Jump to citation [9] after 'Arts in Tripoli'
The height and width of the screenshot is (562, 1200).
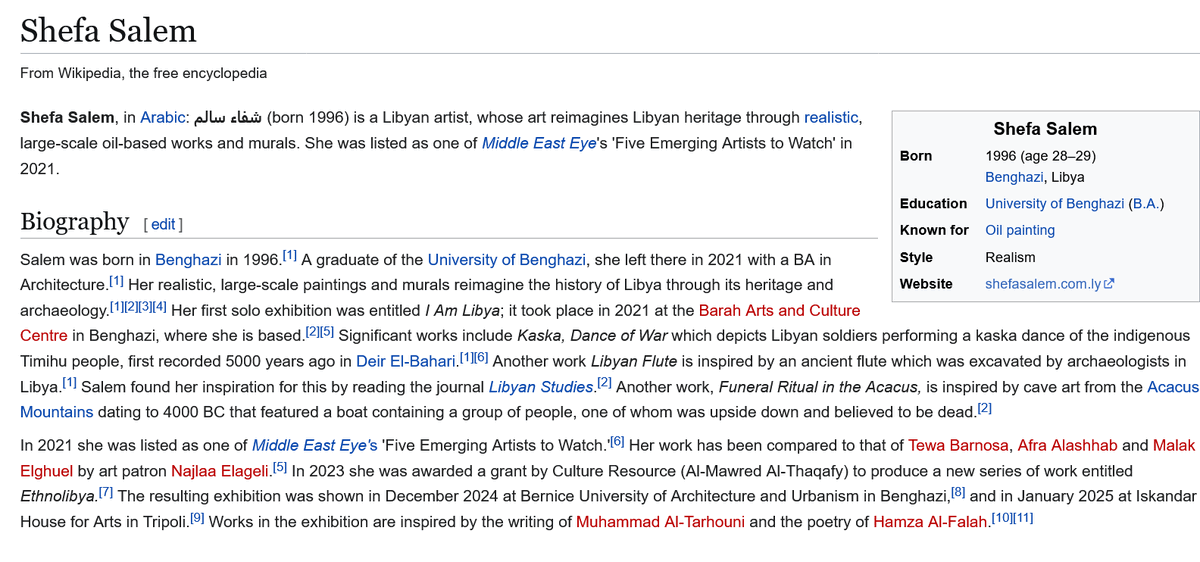pyautogui.click(x=197, y=516)
